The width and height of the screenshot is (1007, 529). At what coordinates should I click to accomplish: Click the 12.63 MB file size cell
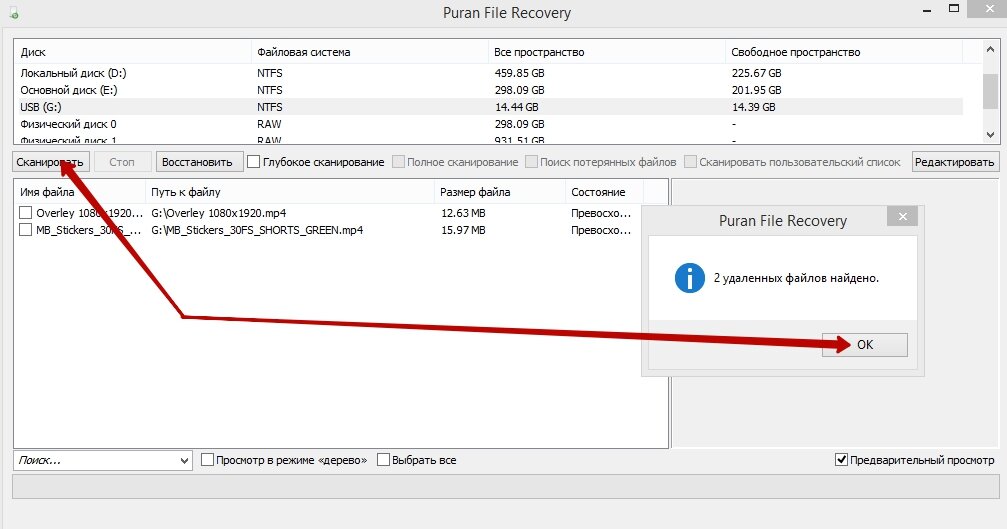pyautogui.click(x=463, y=212)
